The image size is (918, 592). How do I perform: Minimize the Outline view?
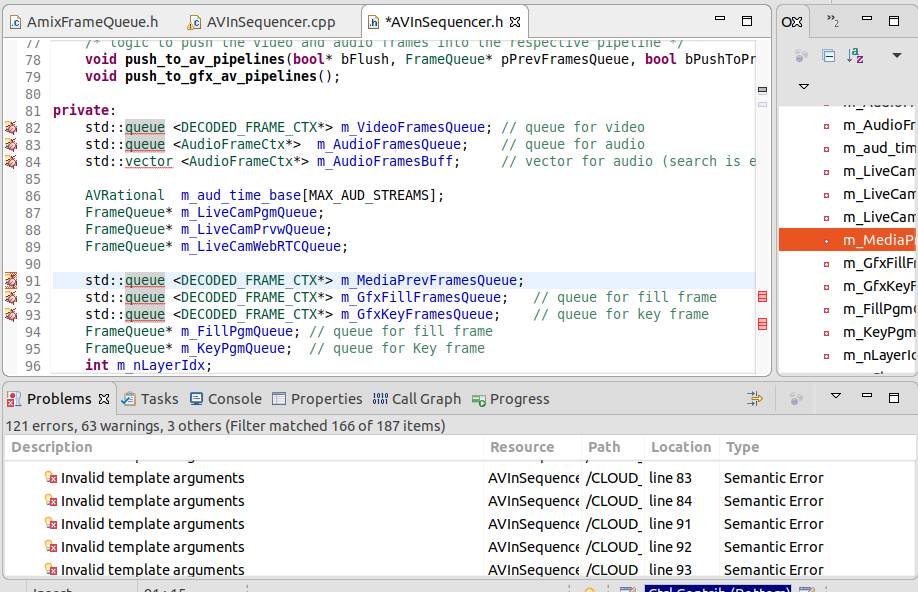(x=867, y=19)
